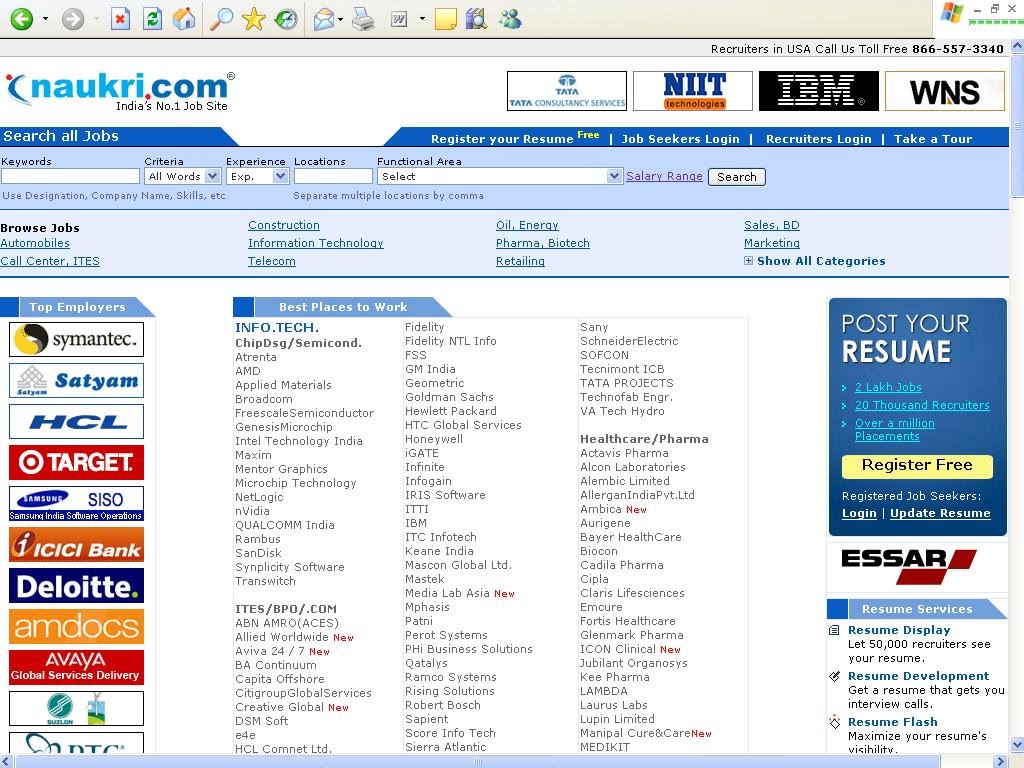Click the Symantec employer logo
Screen dimensions: 1024x768
[76, 339]
